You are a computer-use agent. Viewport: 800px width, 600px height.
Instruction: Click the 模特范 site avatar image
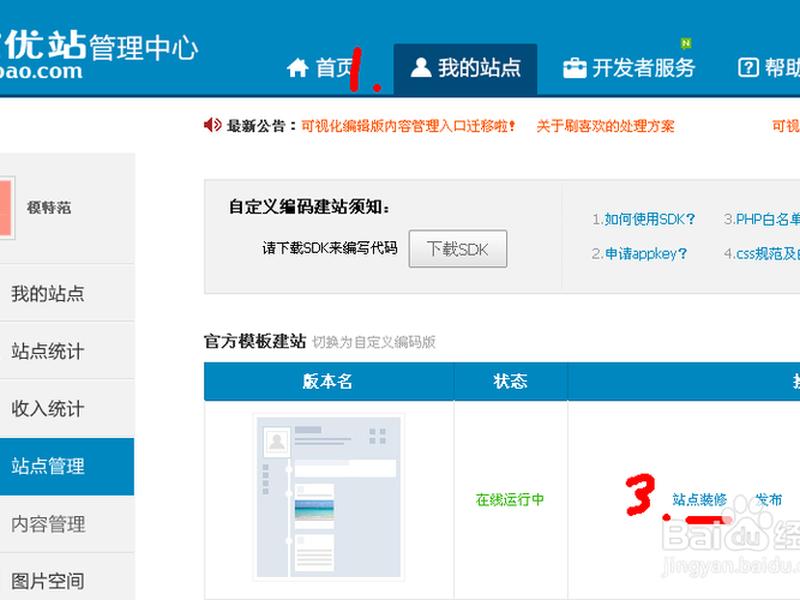6,207
